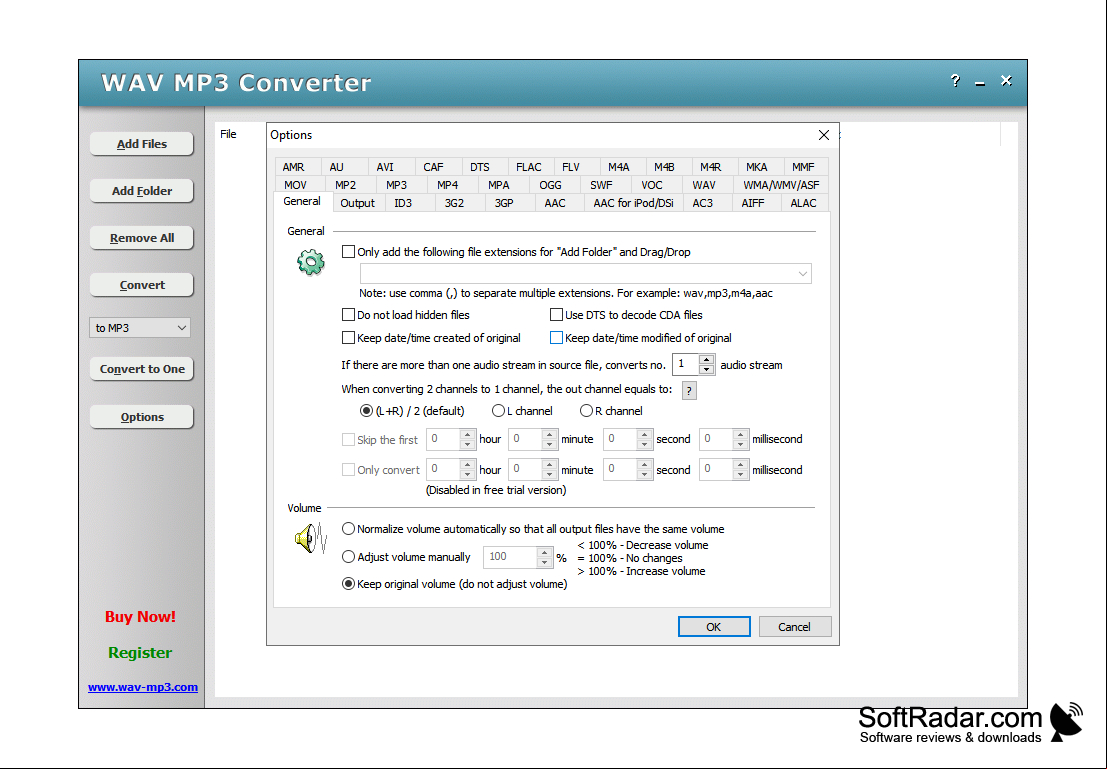Enable Keep date/time created of original
1107x769 pixels.
point(348,338)
